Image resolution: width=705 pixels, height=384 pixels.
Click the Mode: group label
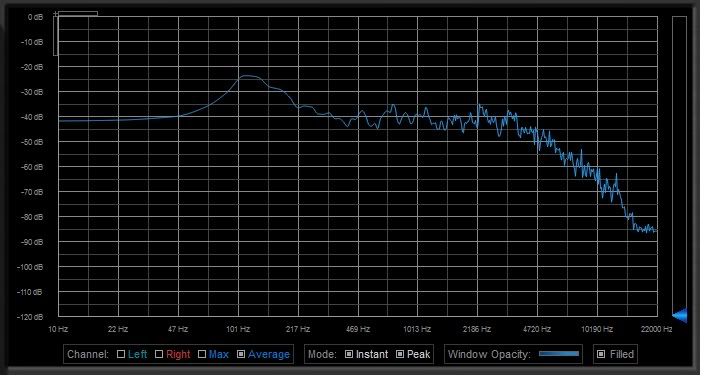(x=322, y=354)
